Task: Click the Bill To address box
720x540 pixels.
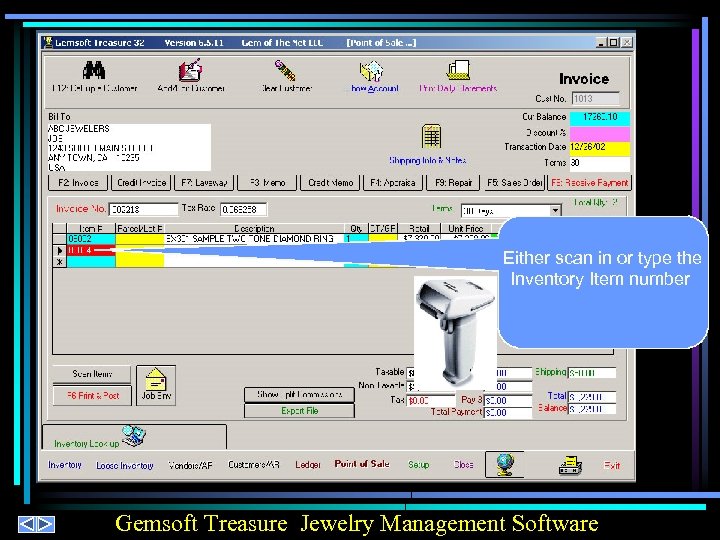Action: point(129,147)
